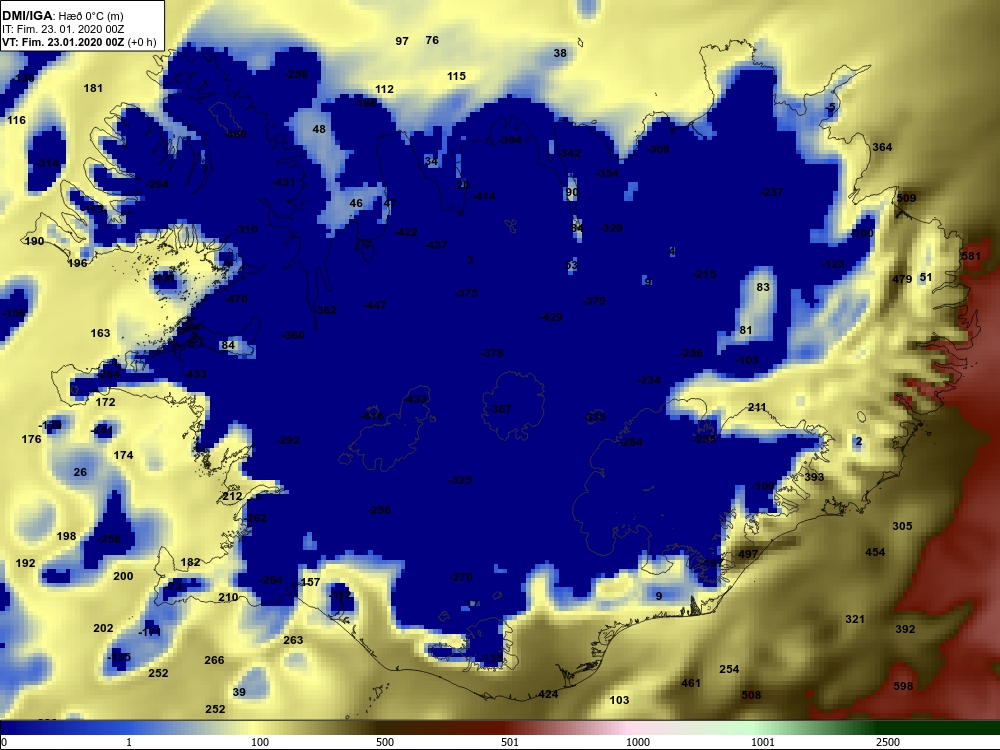The height and width of the screenshot is (750, 1000).
Task: Click the map value 211
Action: click(x=757, y=407)
